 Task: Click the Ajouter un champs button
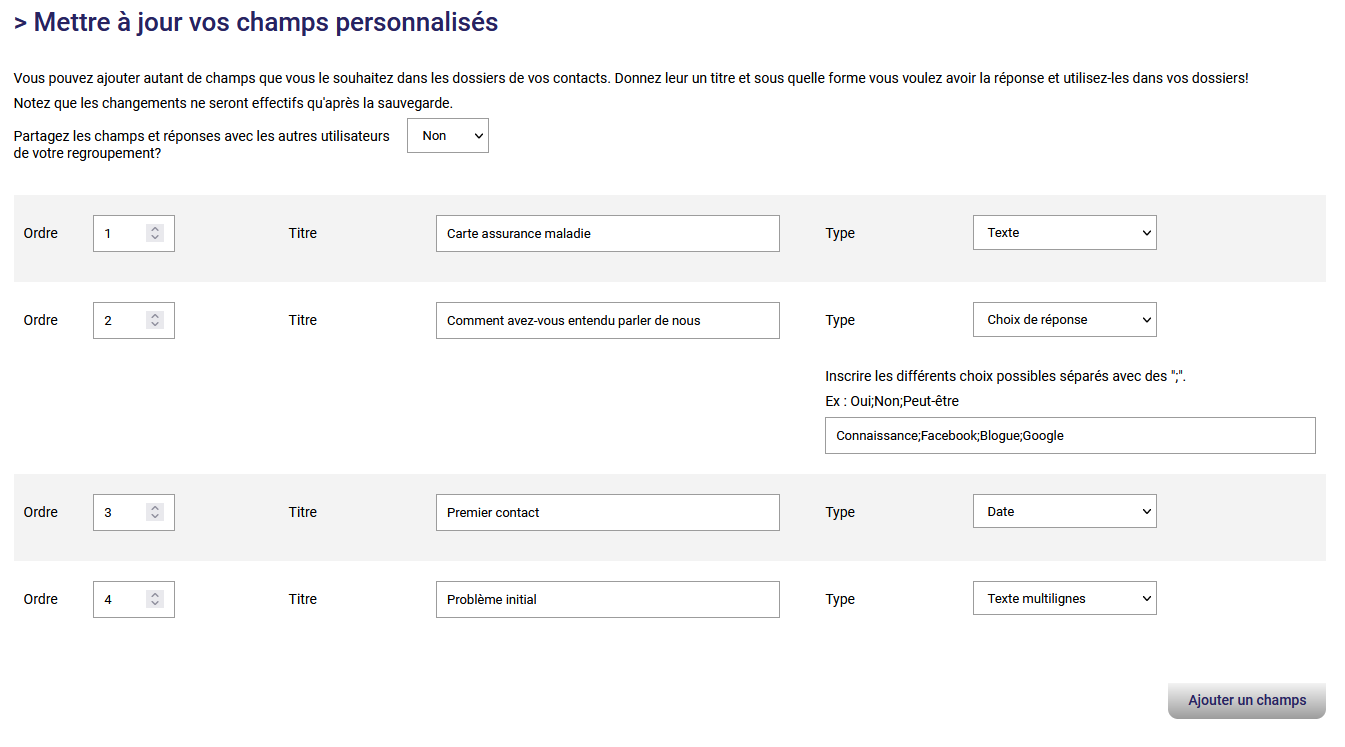tap(1246, 701)
